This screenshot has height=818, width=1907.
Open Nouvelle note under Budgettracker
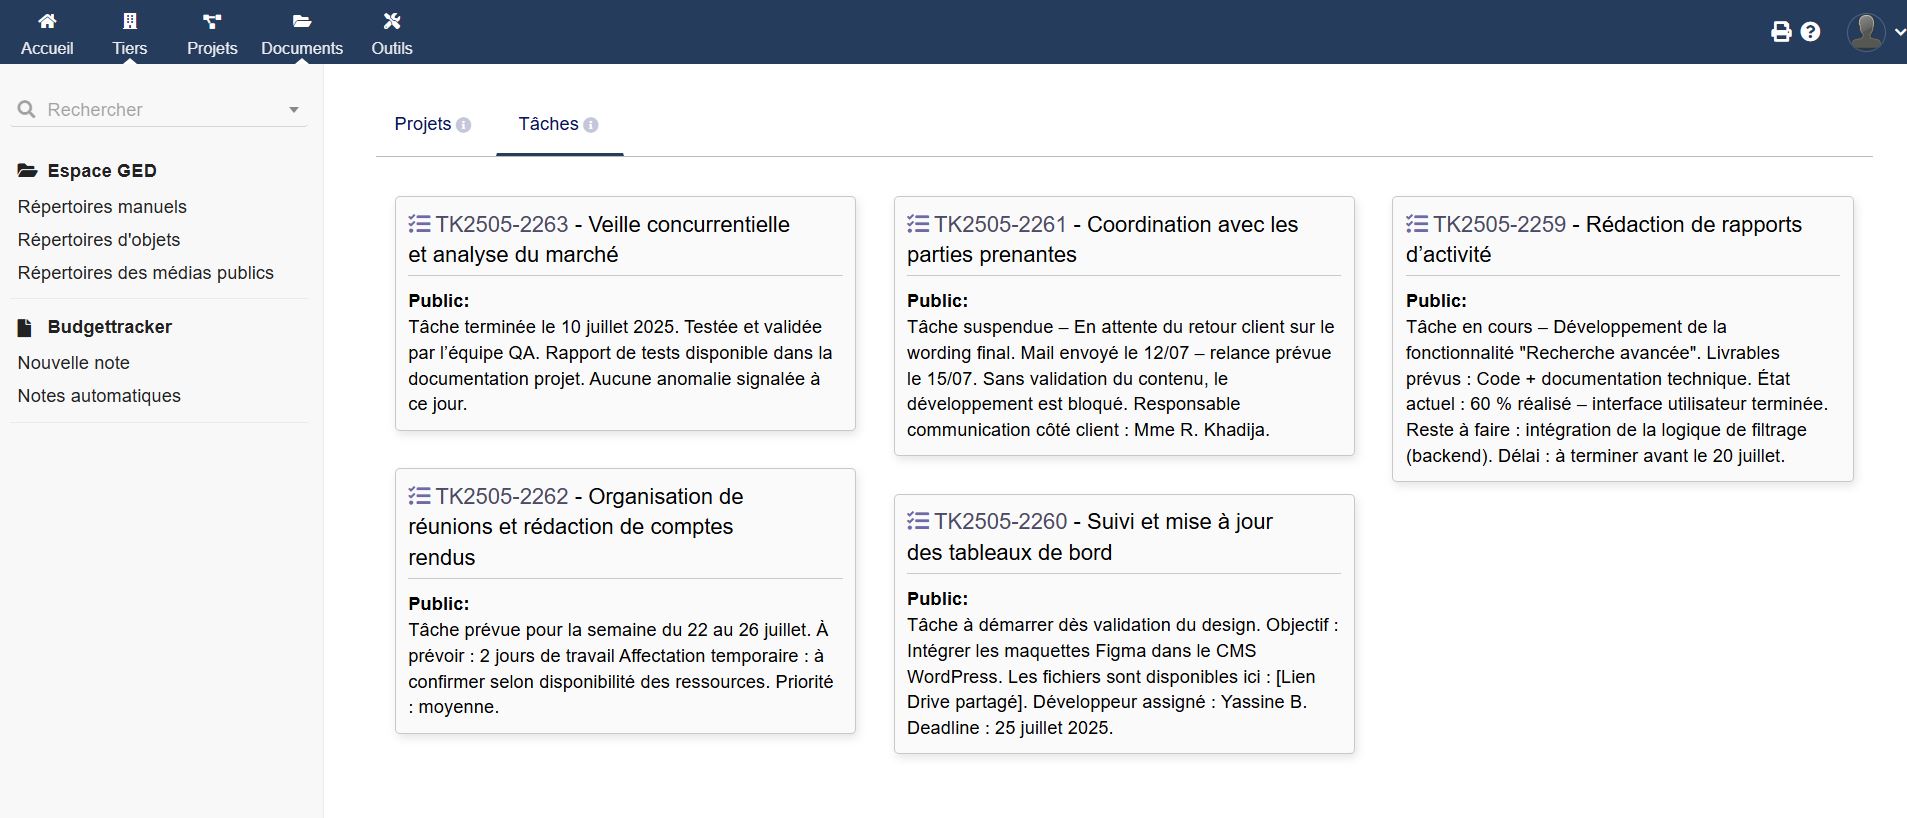[74, 363]
